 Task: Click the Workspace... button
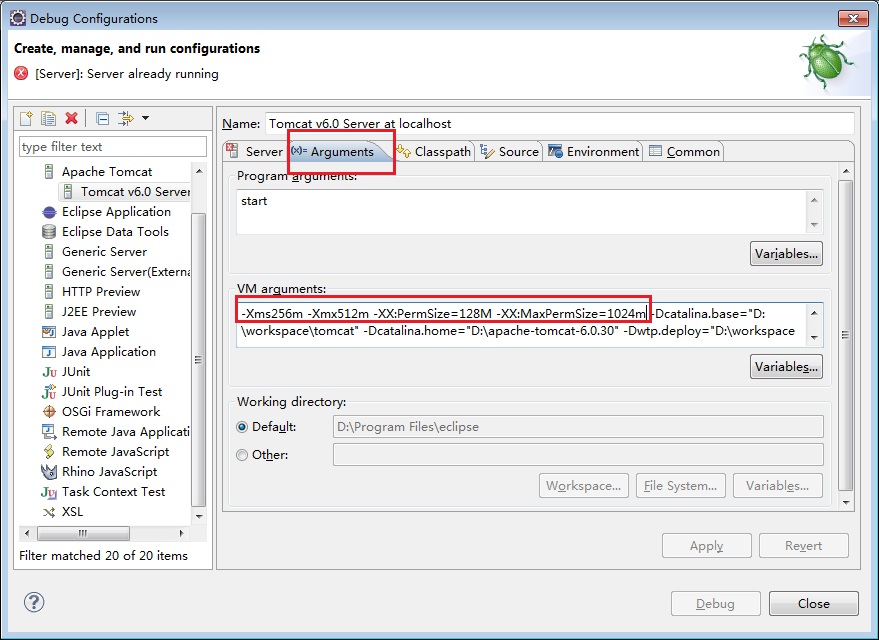584,486
